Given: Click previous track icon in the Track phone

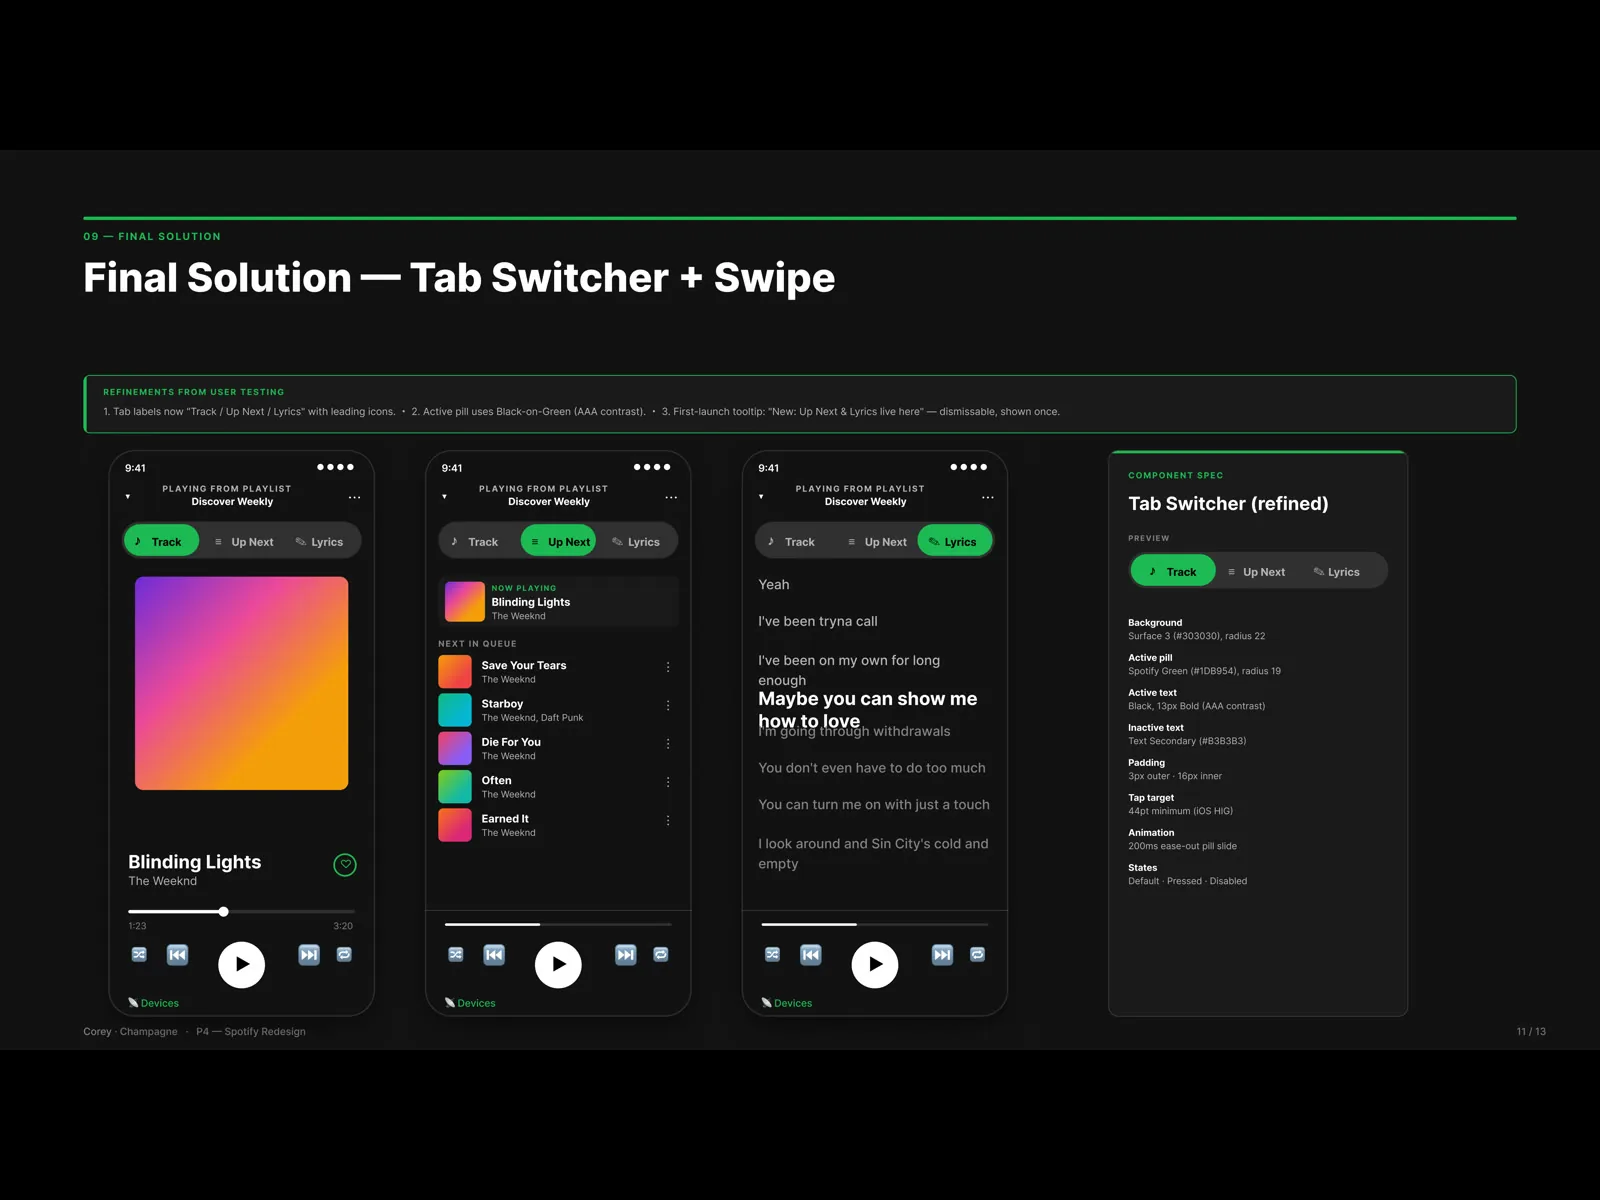Looking at the screenshot, I should [x=177, y=955].
